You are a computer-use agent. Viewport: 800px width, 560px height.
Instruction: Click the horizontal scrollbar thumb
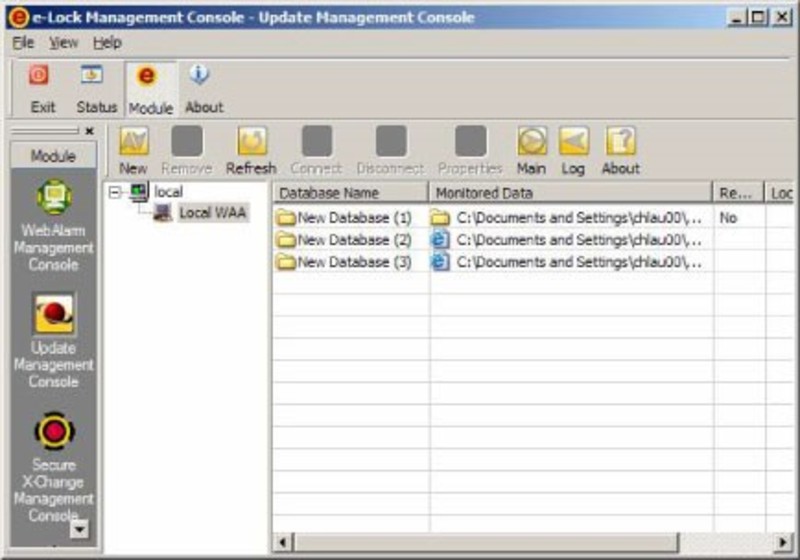[486, 542]
